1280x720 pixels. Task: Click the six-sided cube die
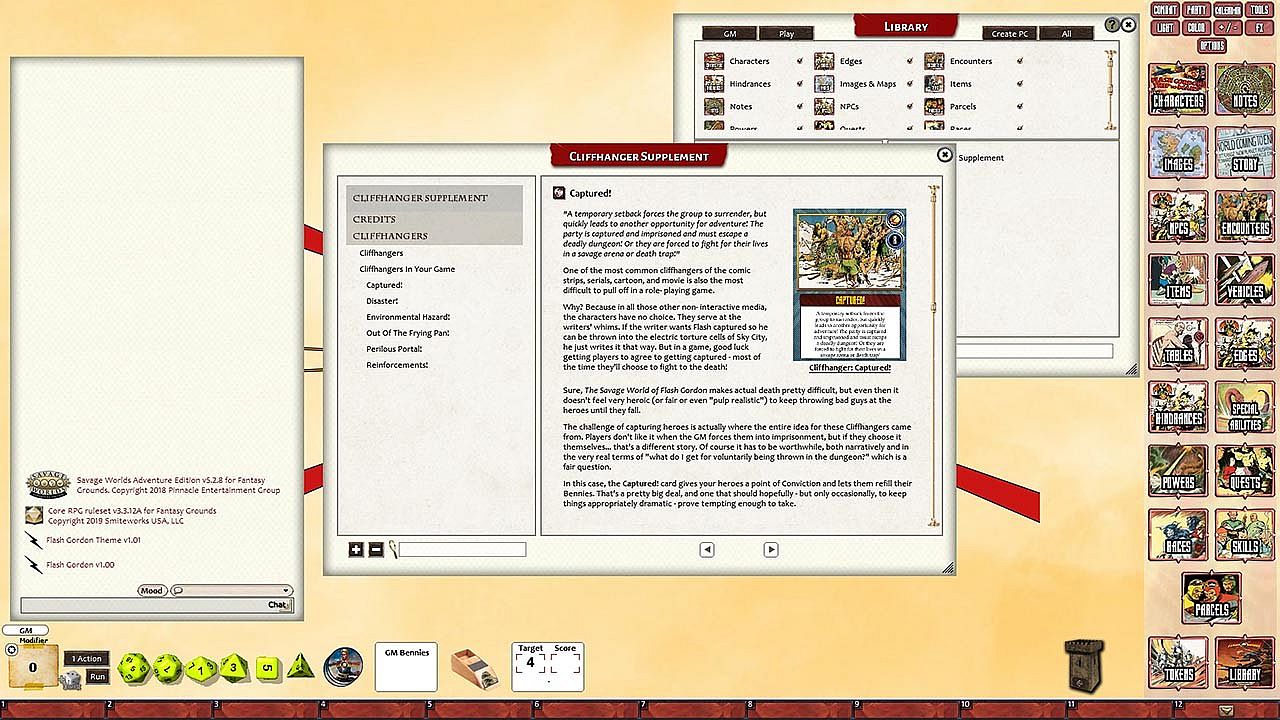pyautogui.click(x=266, y=667)
